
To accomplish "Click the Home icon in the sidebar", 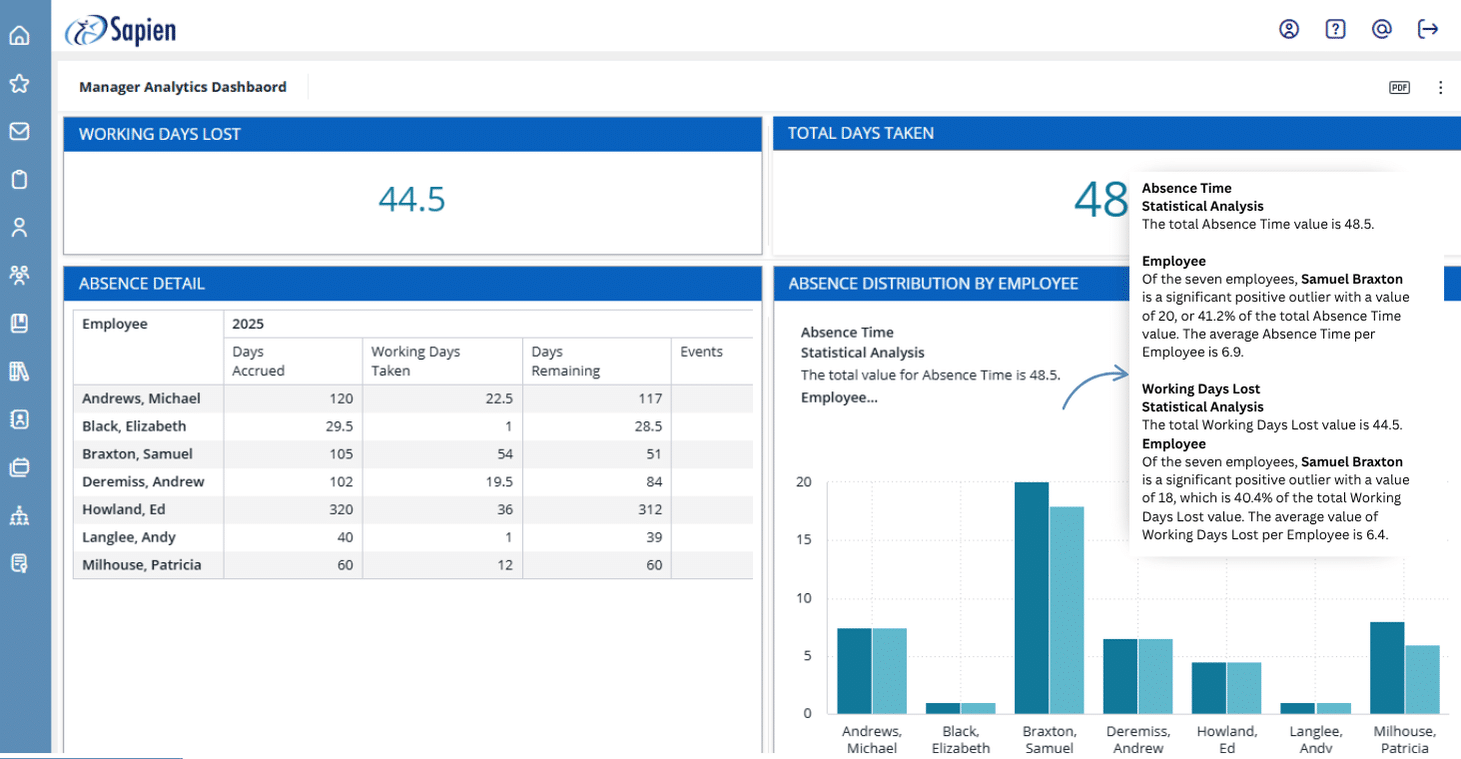I will (19, 36).
